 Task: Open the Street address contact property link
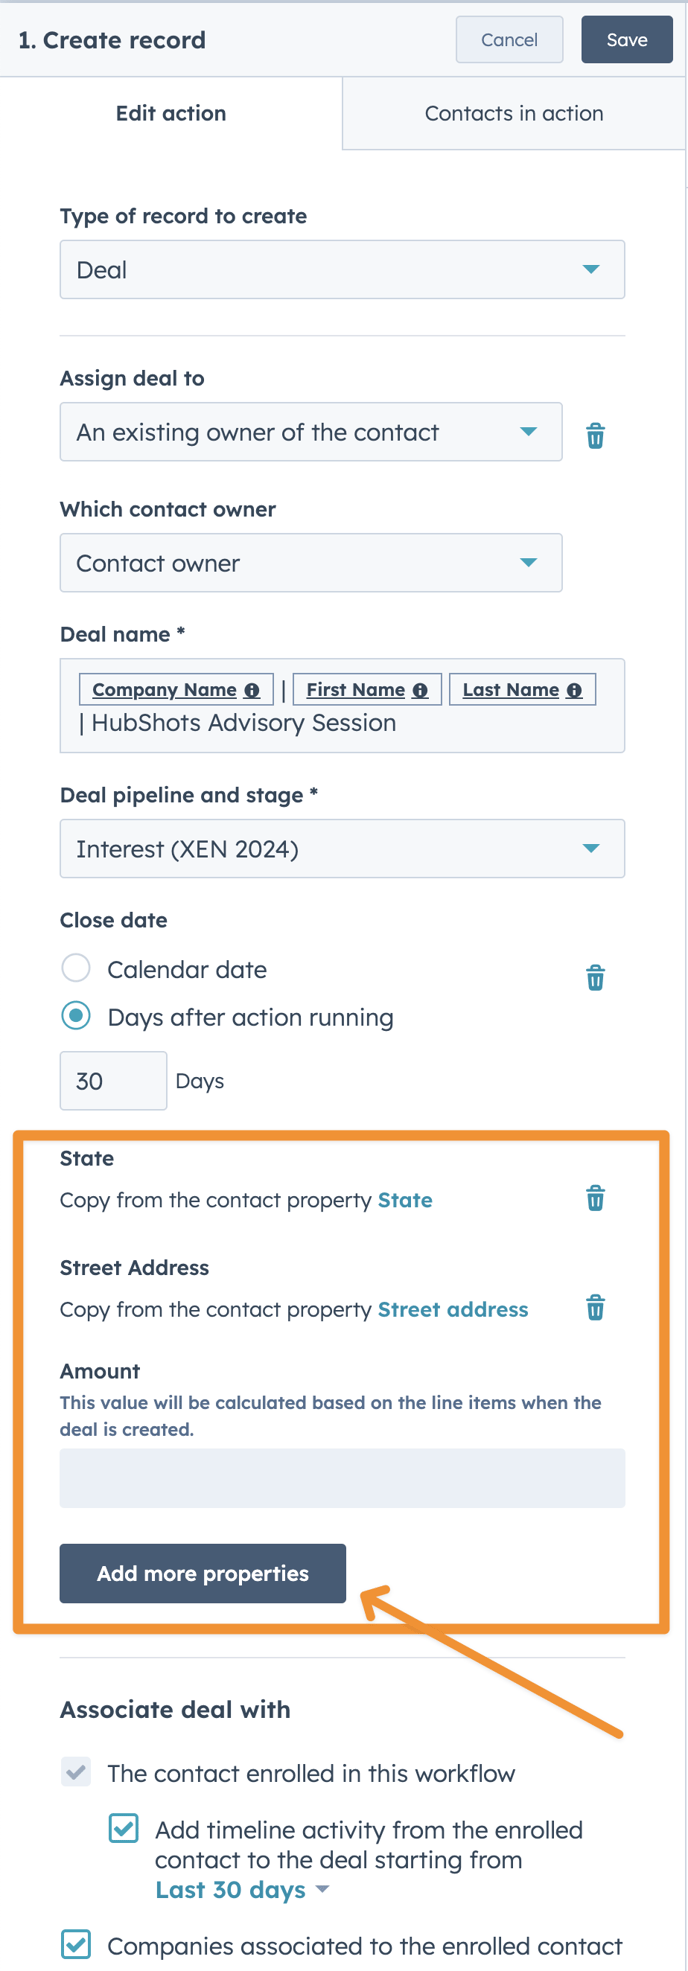(453, 1309)
